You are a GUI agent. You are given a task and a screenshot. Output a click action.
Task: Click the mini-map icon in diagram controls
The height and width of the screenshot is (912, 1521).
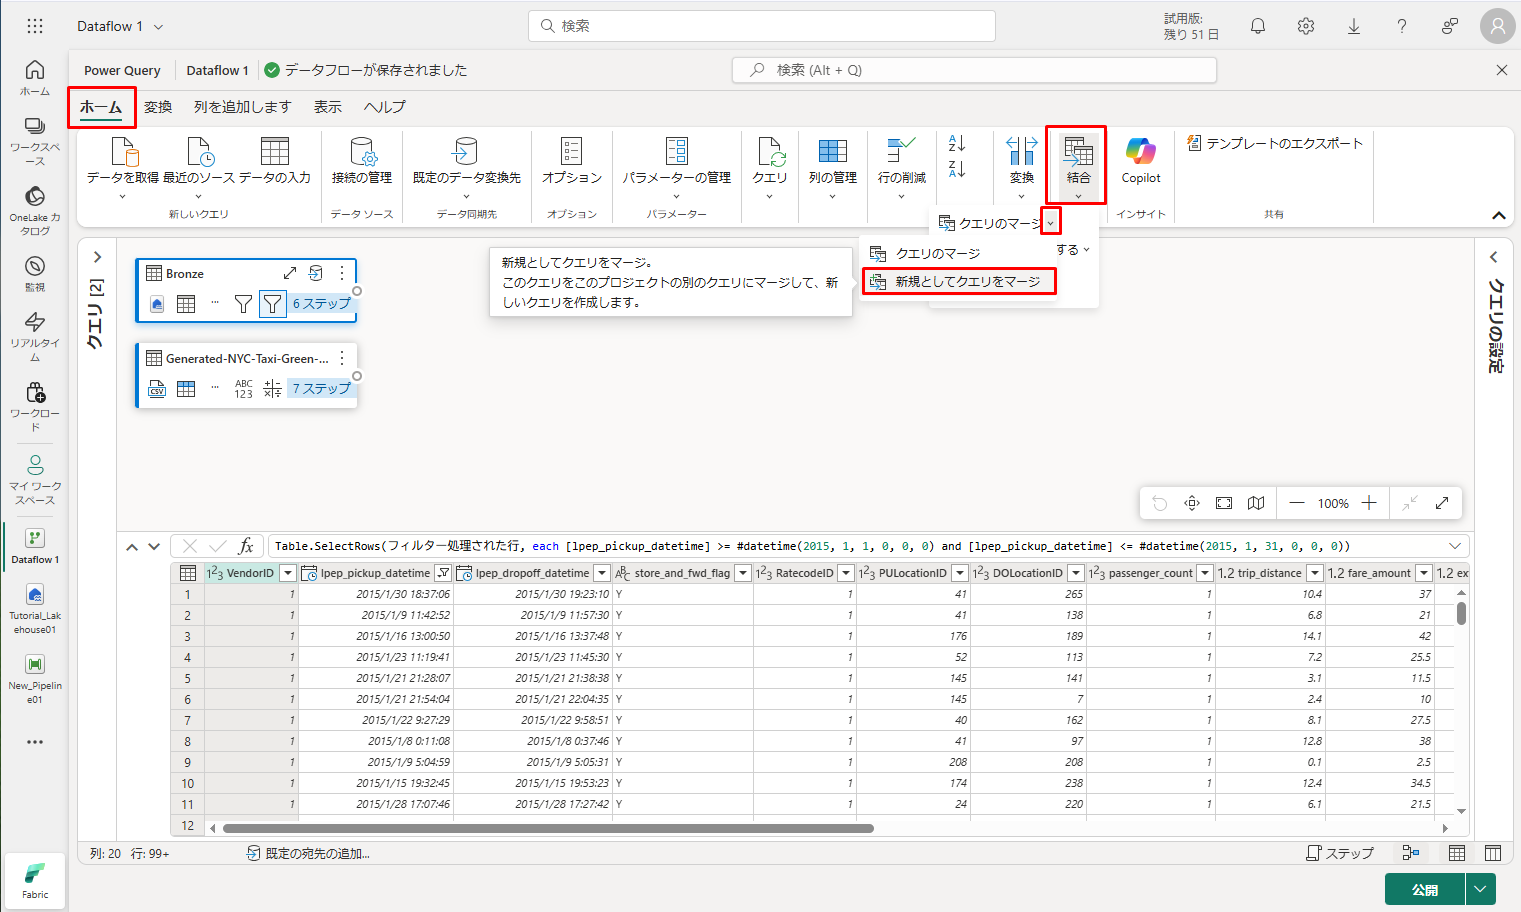pos(1256,503)
